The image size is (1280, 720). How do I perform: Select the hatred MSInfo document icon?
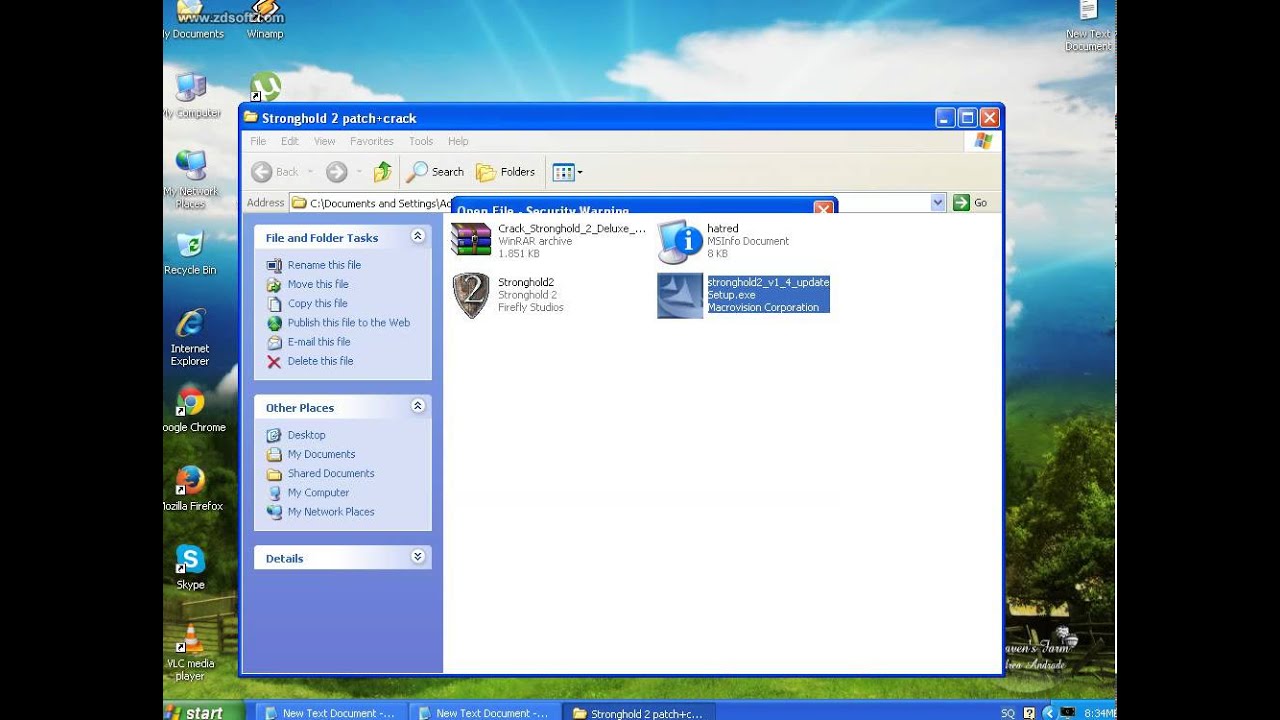[x=679, y=241]
